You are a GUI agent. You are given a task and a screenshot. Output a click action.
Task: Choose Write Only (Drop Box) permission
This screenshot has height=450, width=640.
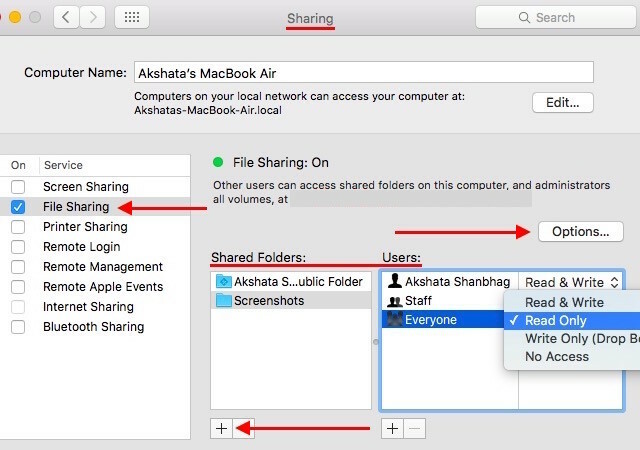[572, 339]
